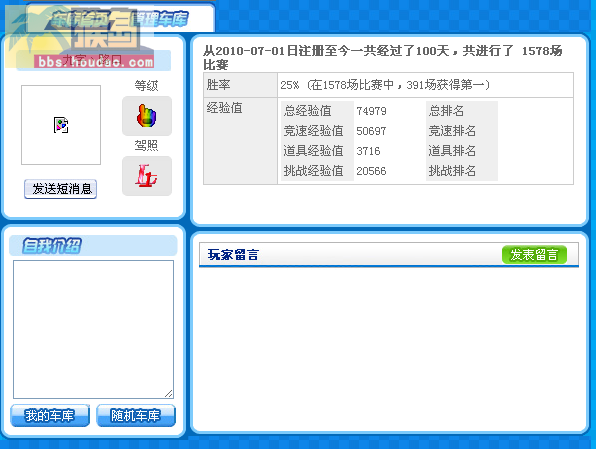Viewport: 596px width, 449px height.
Task: Open the 管理车库 tab
Action: point(159,19)
